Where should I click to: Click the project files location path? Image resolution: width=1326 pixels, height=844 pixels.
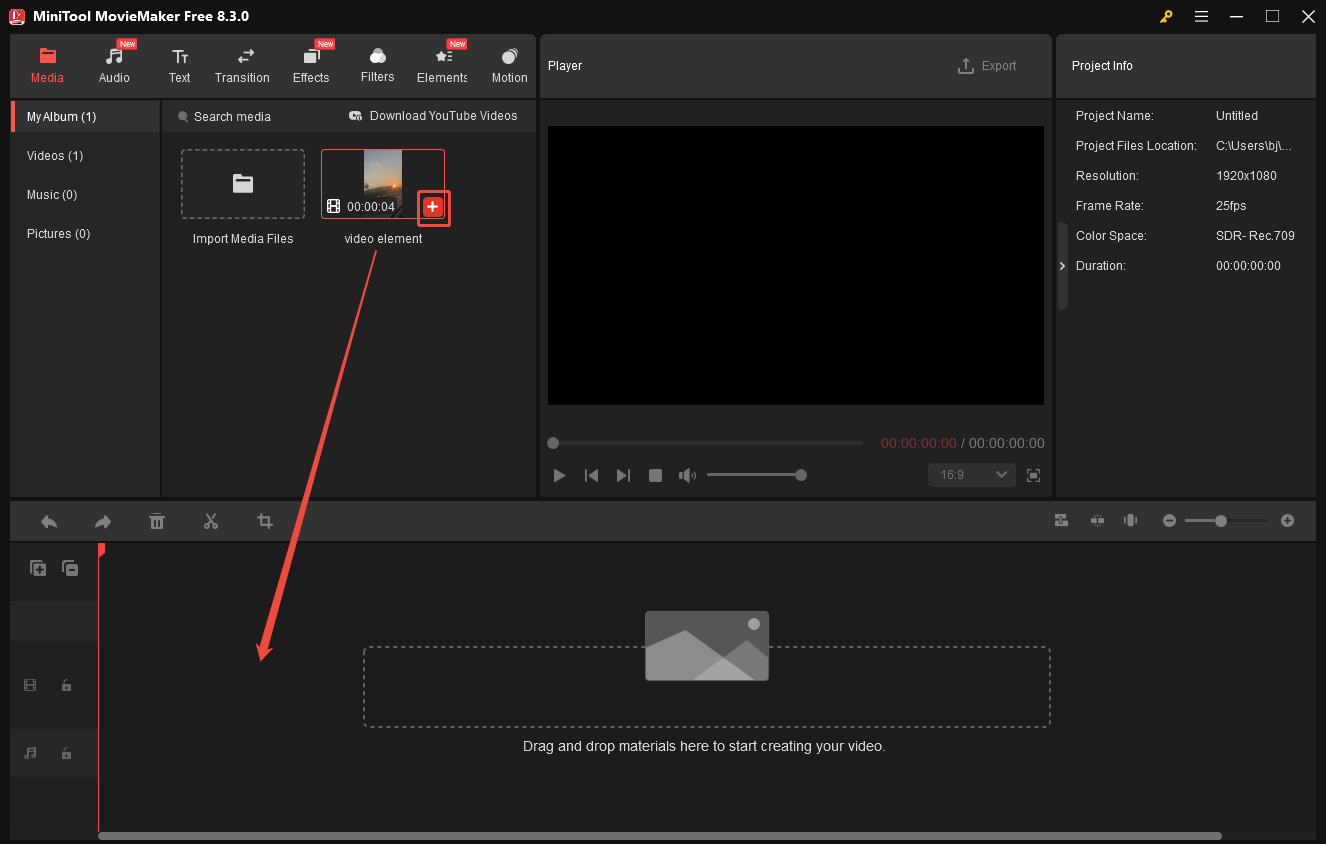(1254, 146)
